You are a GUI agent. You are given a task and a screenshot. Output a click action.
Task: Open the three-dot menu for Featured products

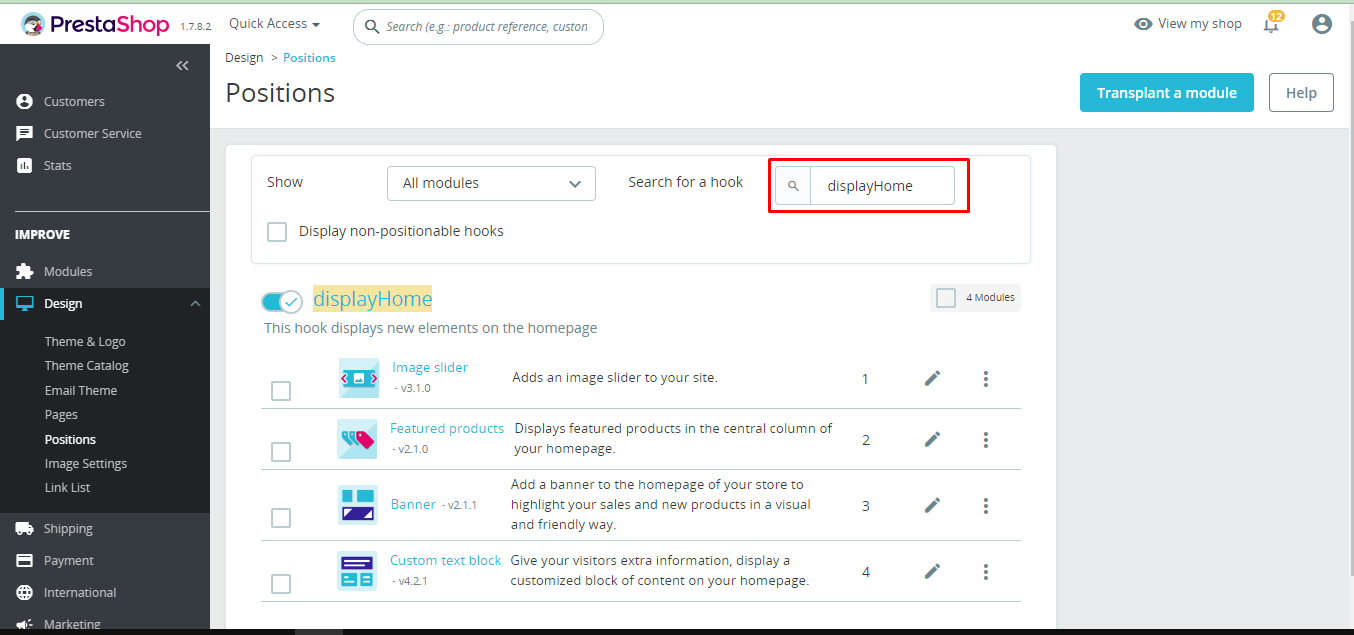(986, 439)
